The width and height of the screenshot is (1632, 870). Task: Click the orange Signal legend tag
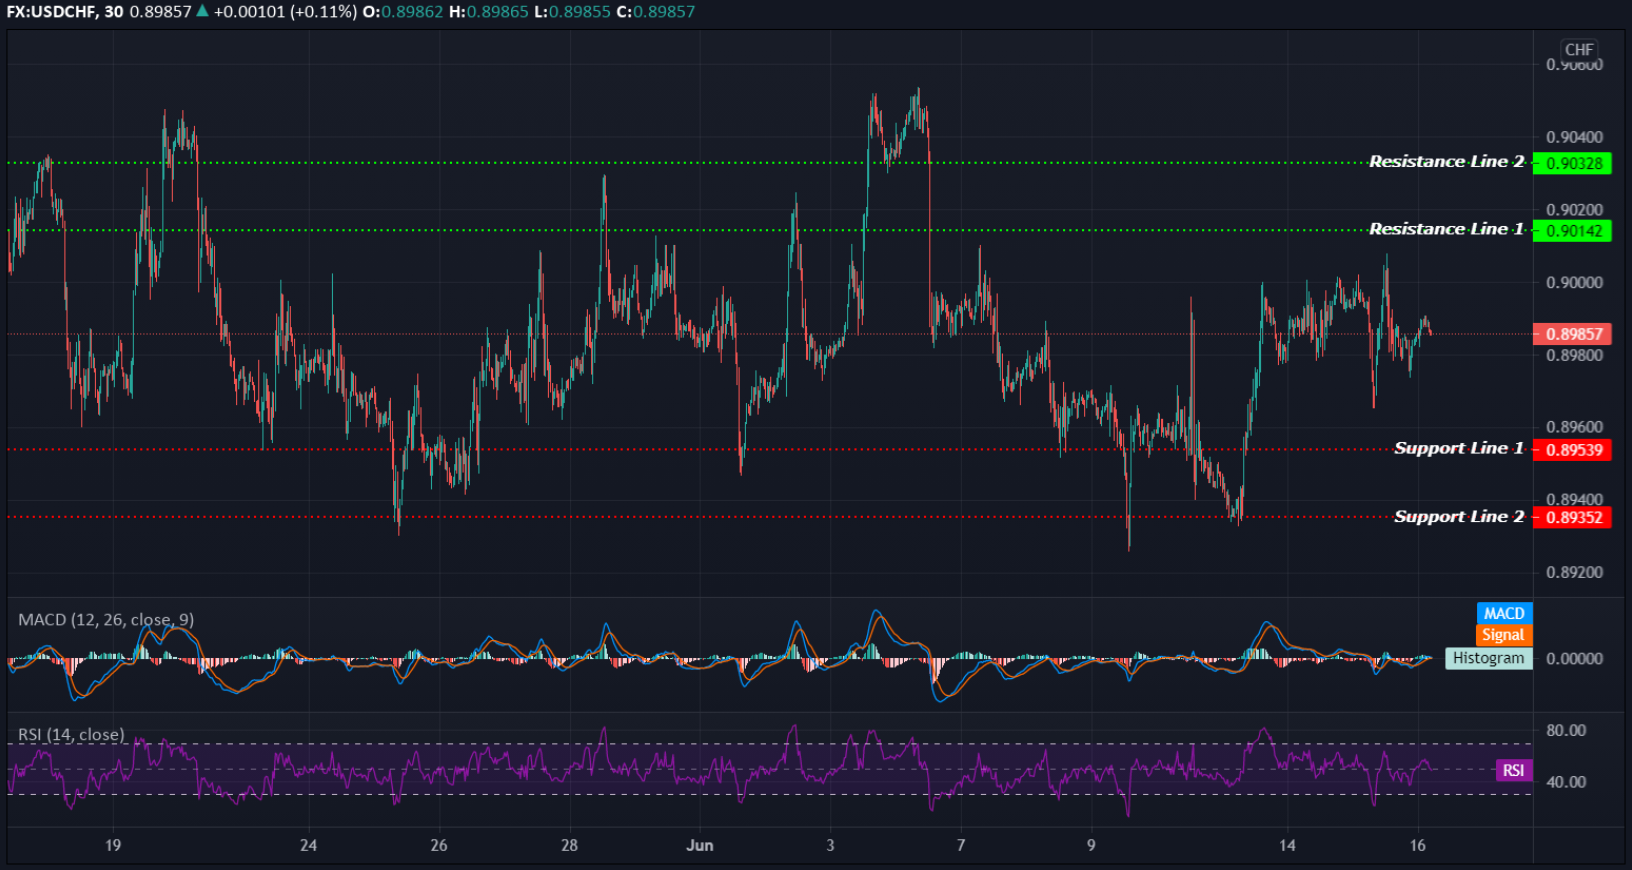(x=1504, y=635)
